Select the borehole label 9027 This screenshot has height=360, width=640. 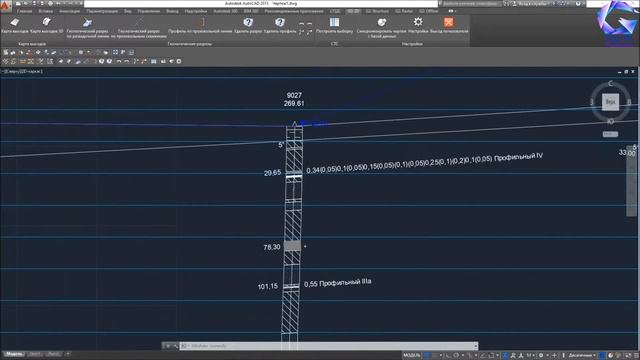tap(294, 96)
